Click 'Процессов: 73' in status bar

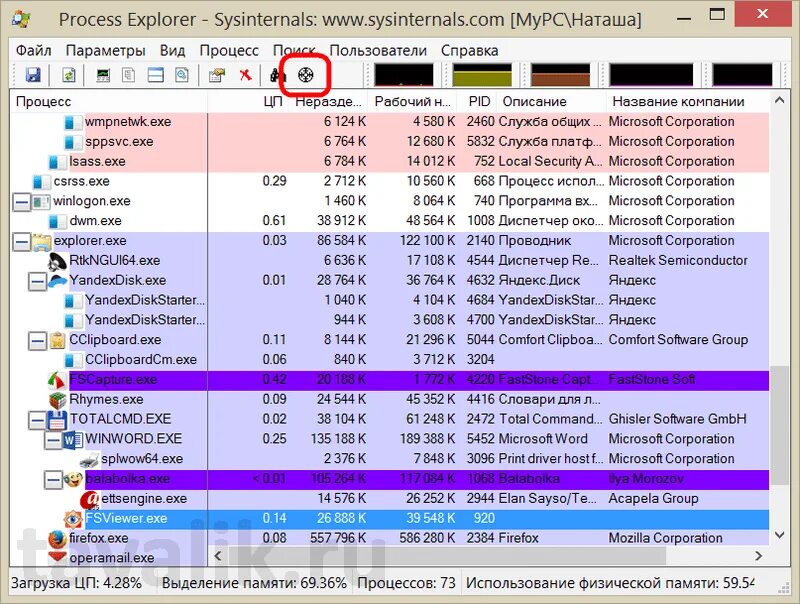coord(406,583)
